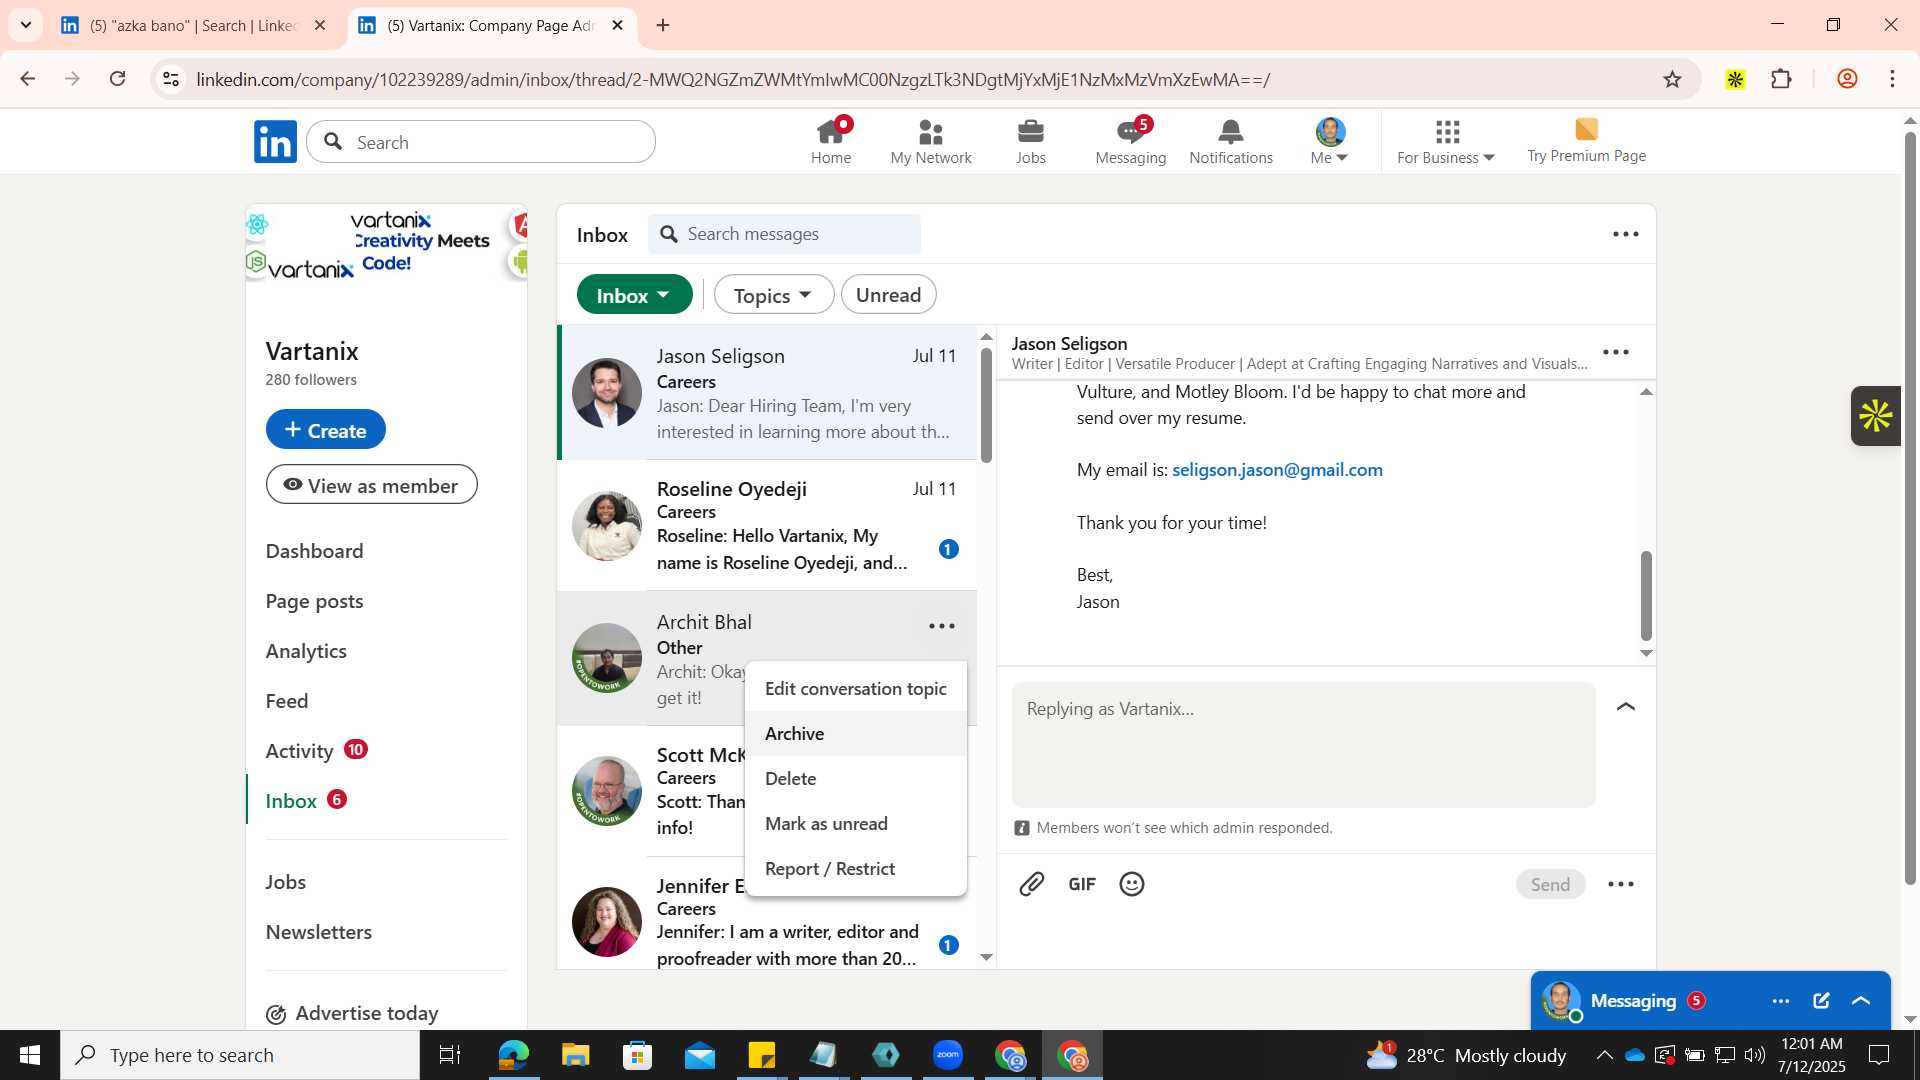Open the Jobs briefcase icon
The height and width of the screenshot is (1080, 1920).
tap(1030, 141)
